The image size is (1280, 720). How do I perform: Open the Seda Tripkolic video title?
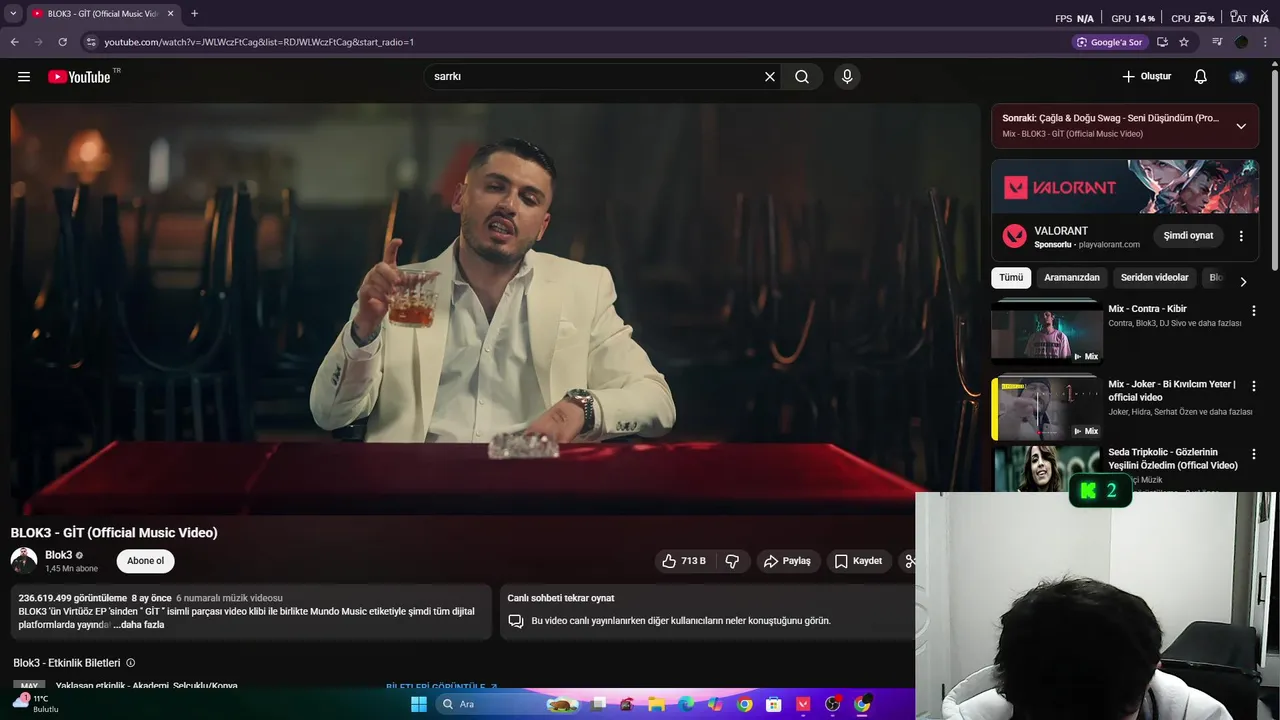tap(1173, 459)
